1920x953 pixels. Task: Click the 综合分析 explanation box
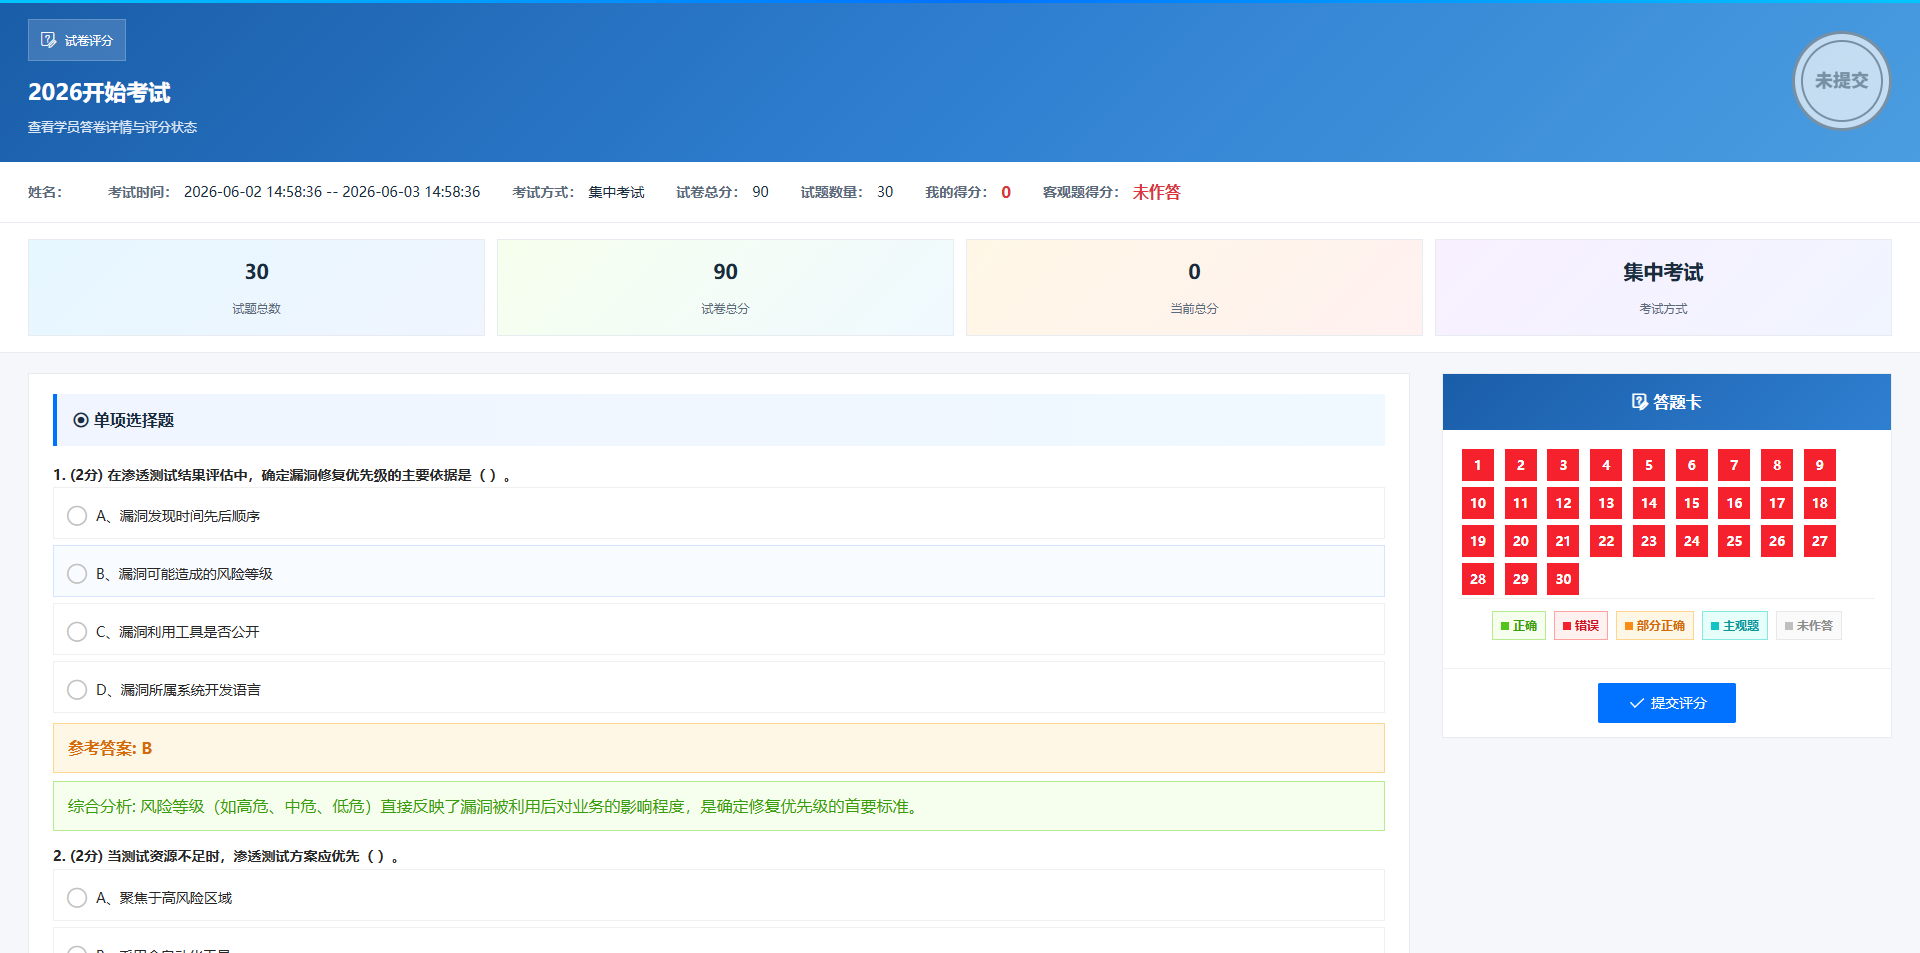[x=719, y=806]
